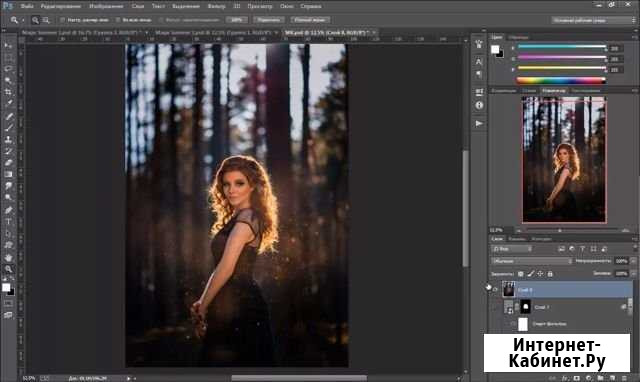Switch to the Каналы tab

point(517,239)
